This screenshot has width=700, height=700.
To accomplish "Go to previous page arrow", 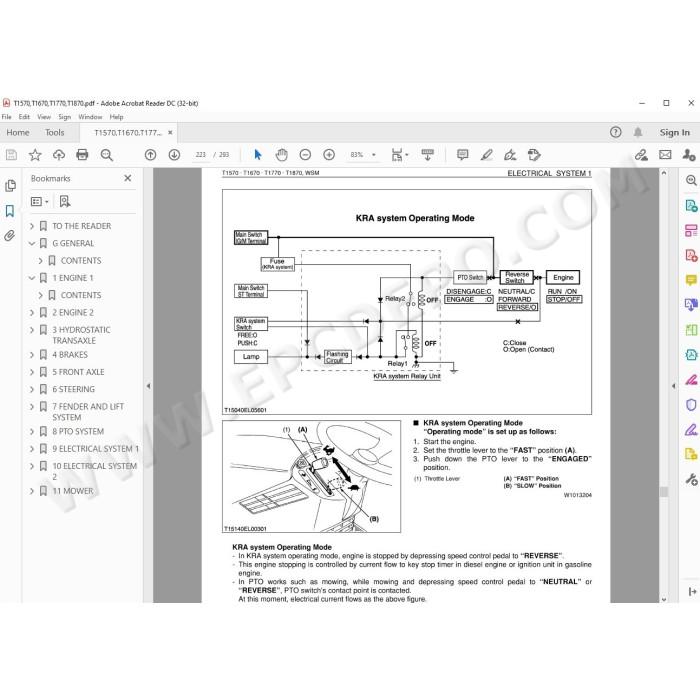I will [150, 155].
